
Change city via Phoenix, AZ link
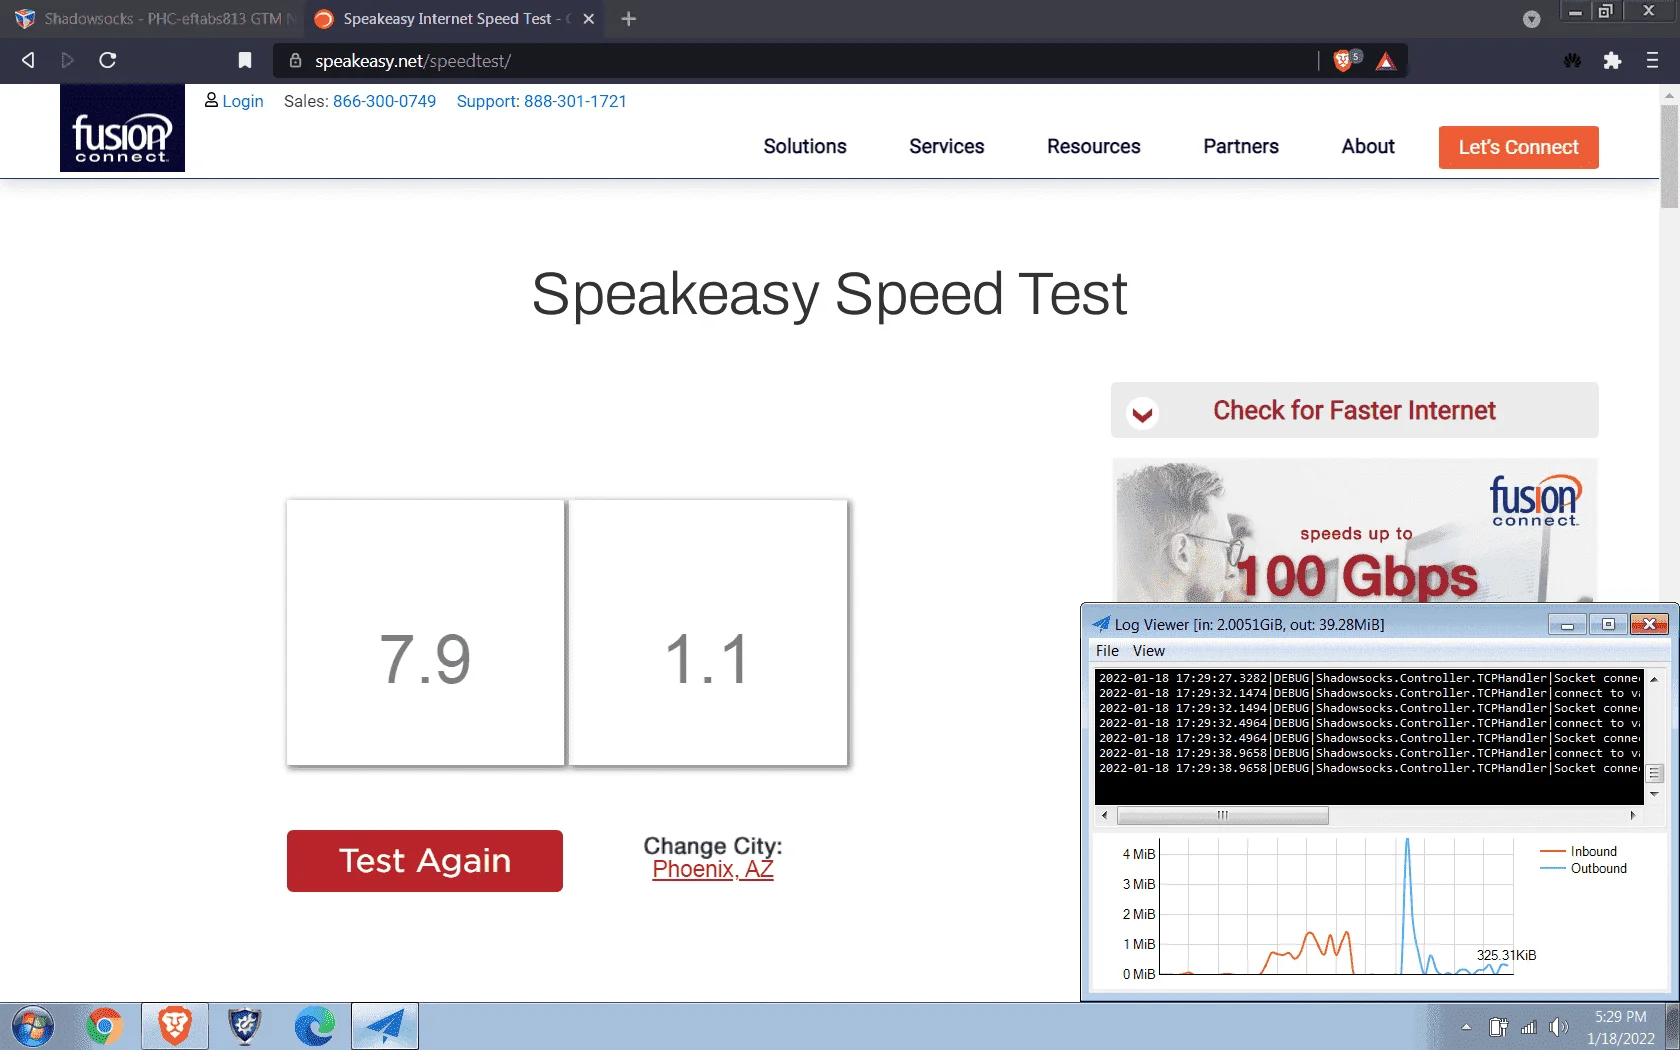click(712, 869)
